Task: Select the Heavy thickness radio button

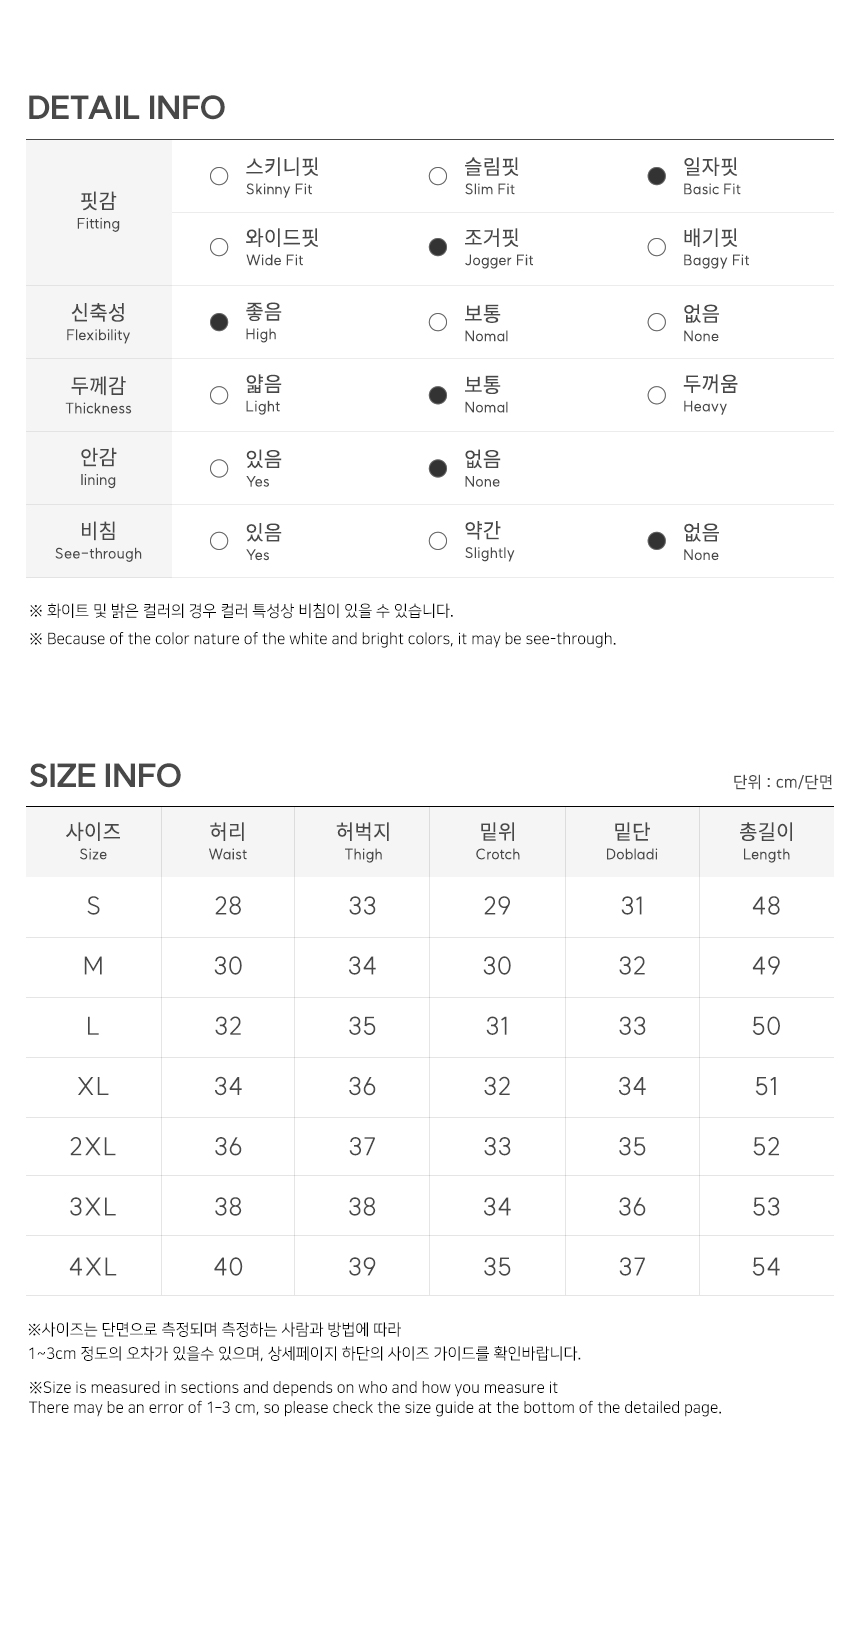Action: click(656, 395)
